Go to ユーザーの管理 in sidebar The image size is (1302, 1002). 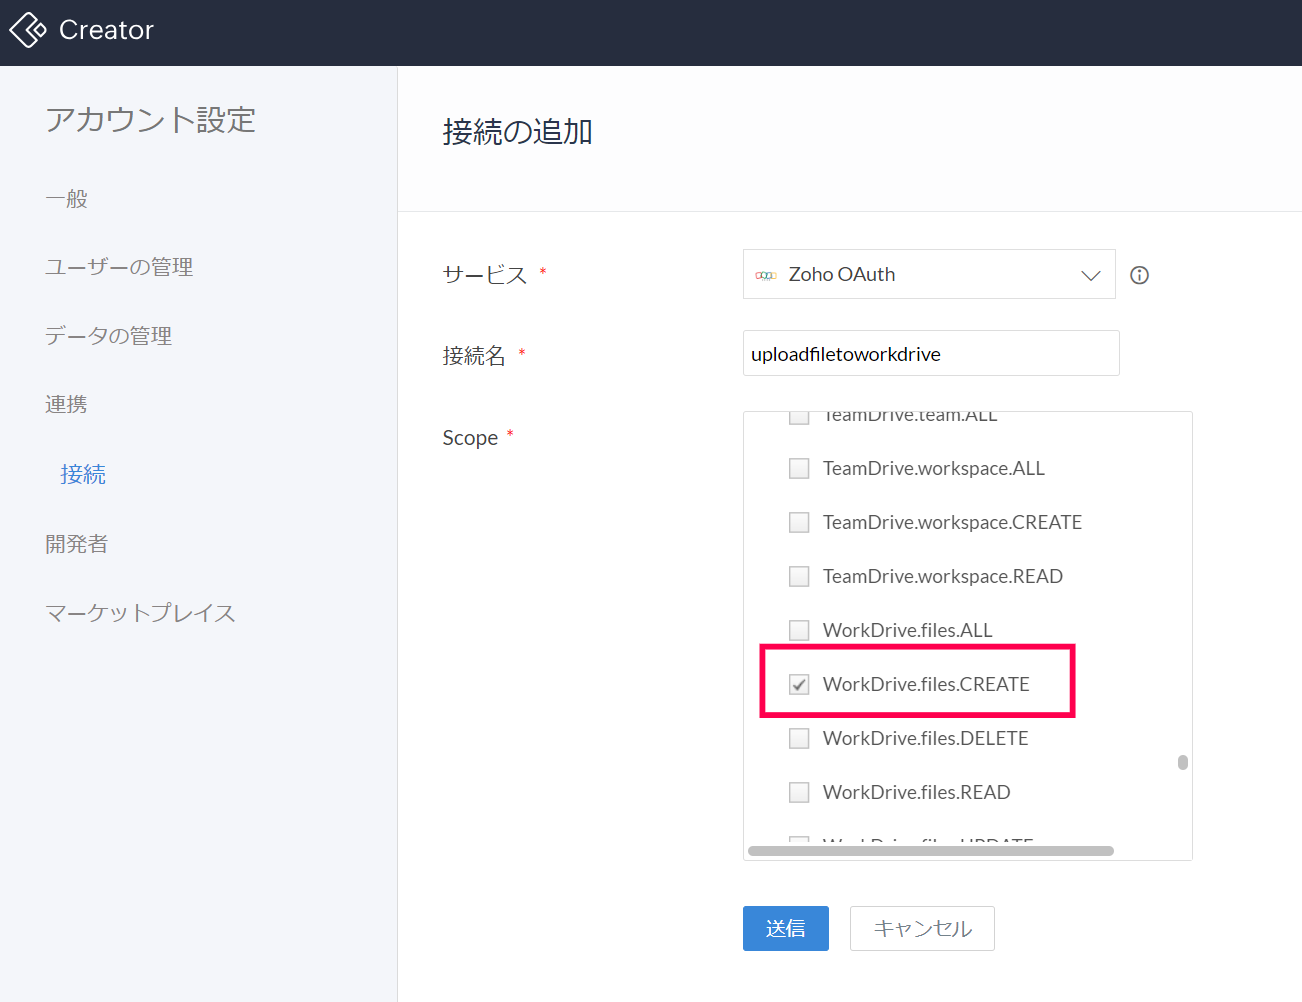pyautogui.click(x=119, y=267)
